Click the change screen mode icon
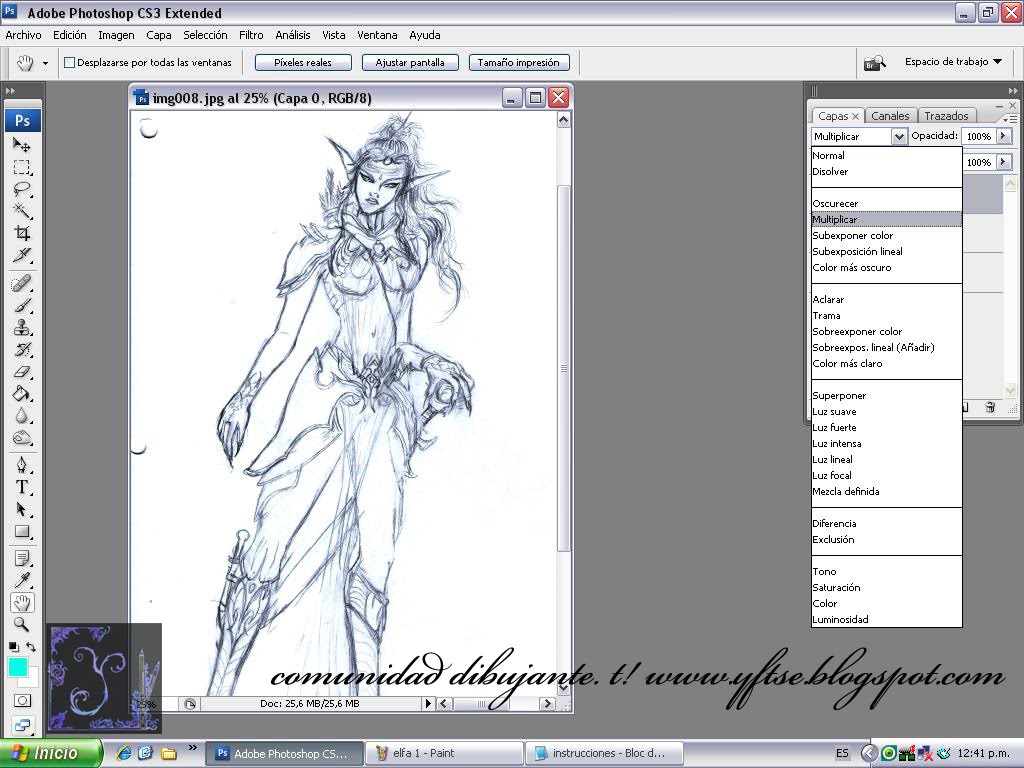The height and width of the screenshot is (768, 1024). 22,725
